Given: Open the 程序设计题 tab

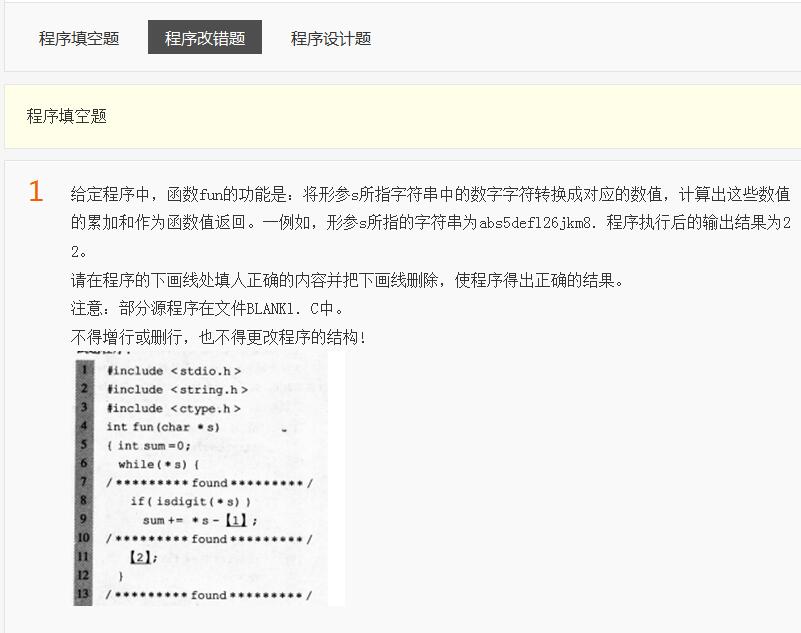Looking at the screenshot, I should pyautogui.click(x=331, y=38).
